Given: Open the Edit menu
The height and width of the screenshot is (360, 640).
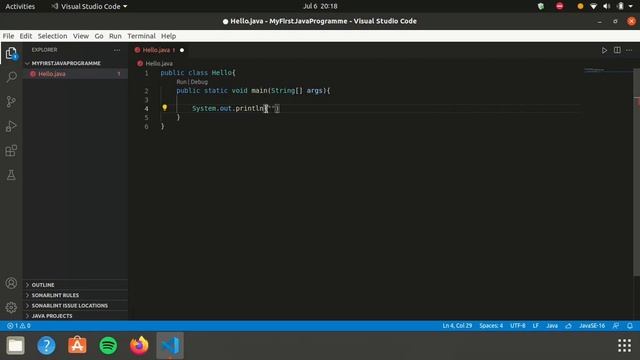Looking at the screenshot, I should point(26,36).
